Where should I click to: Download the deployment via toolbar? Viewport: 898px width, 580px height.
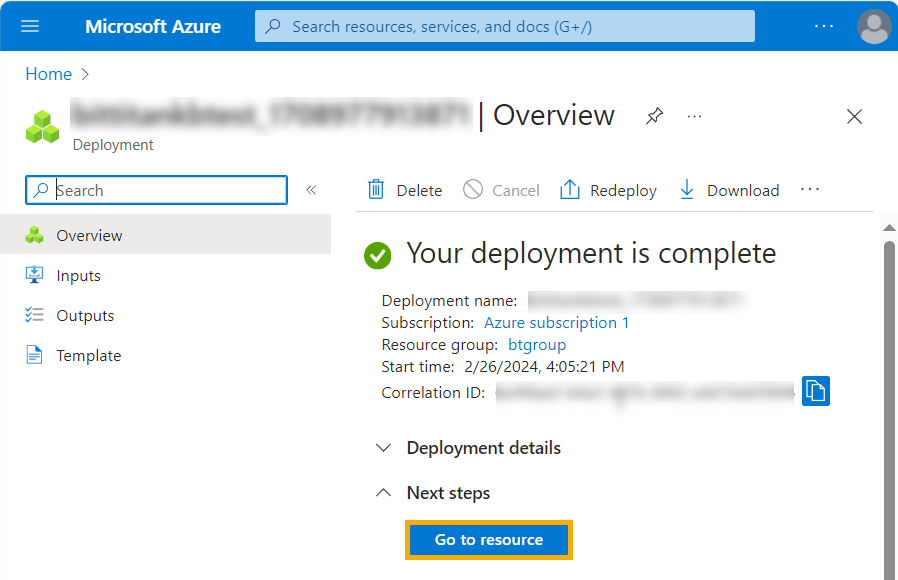729,190
